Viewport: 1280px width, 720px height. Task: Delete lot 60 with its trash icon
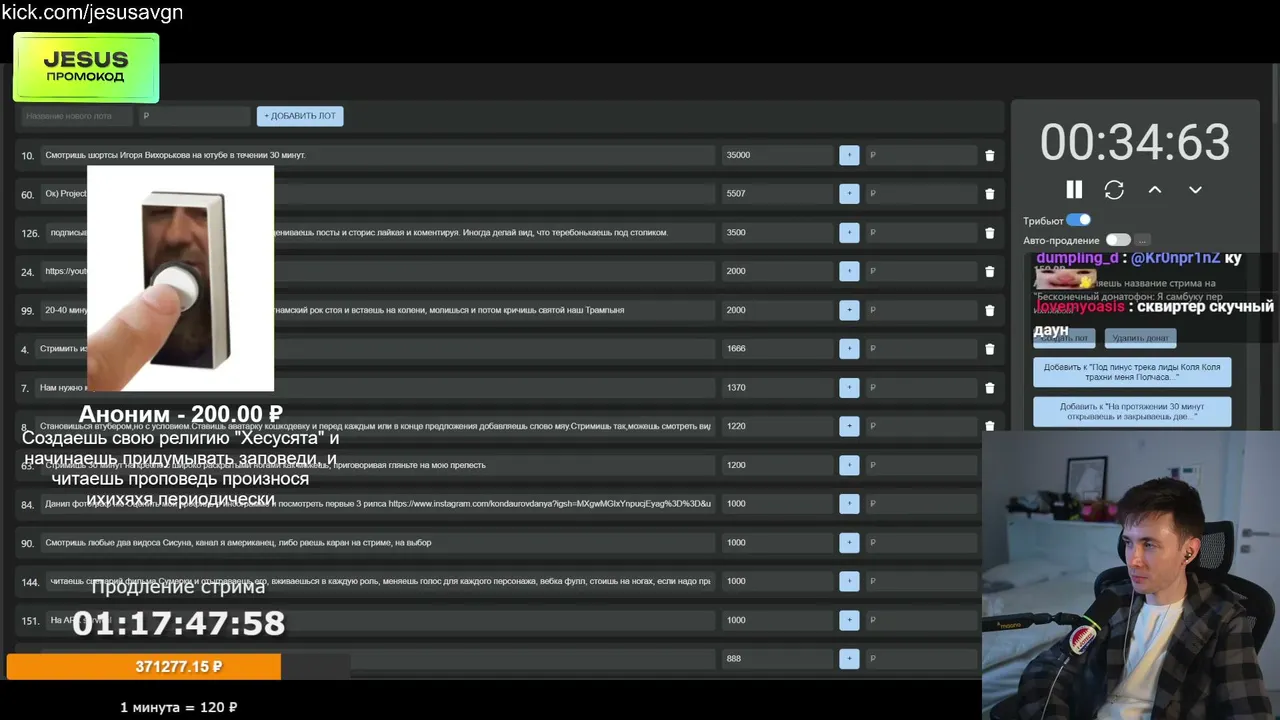click(x=990, y=194)
